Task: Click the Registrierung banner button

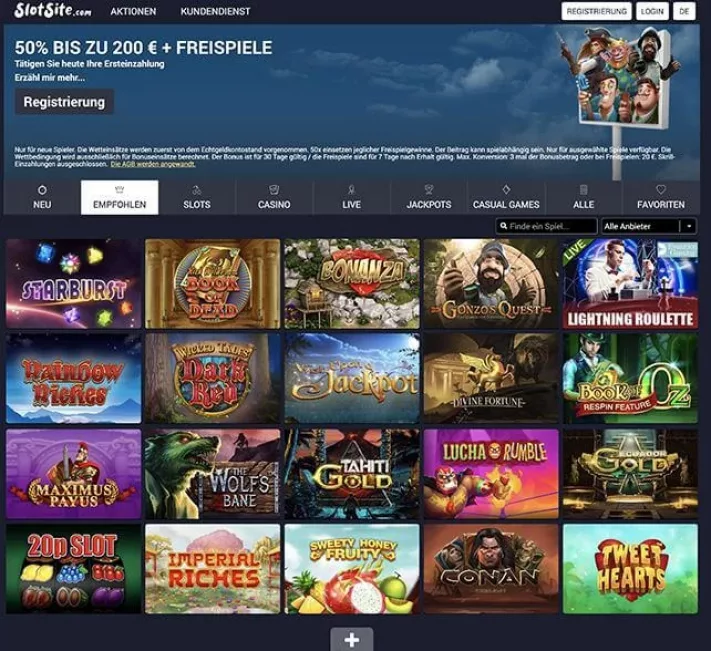Action: (64, 102)
